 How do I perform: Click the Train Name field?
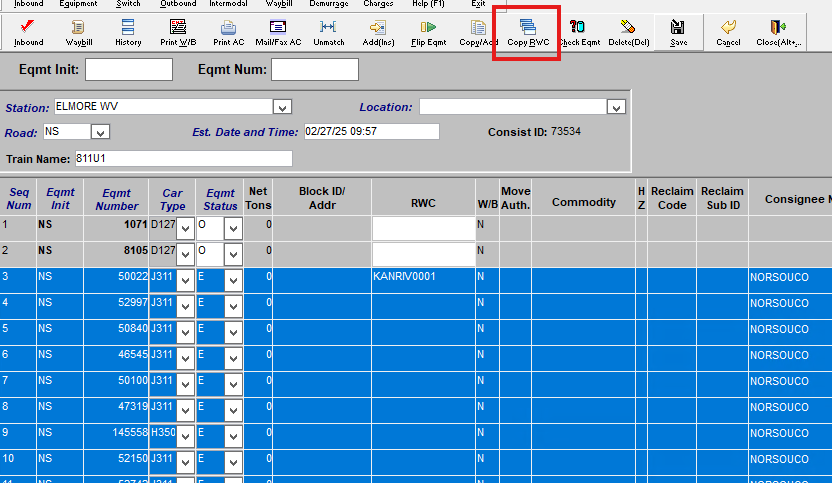[x=184, y=158]
